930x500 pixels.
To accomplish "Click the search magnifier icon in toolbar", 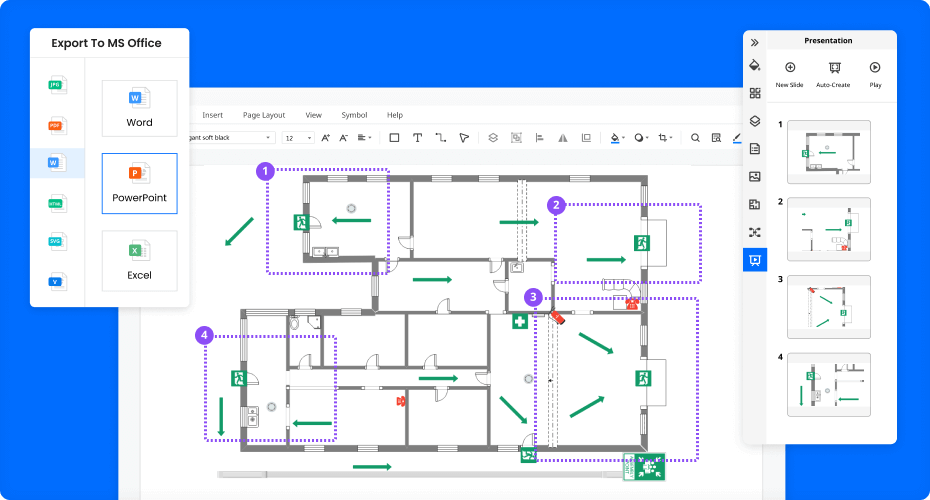I will pyautogui.click(x=695, y=138).
